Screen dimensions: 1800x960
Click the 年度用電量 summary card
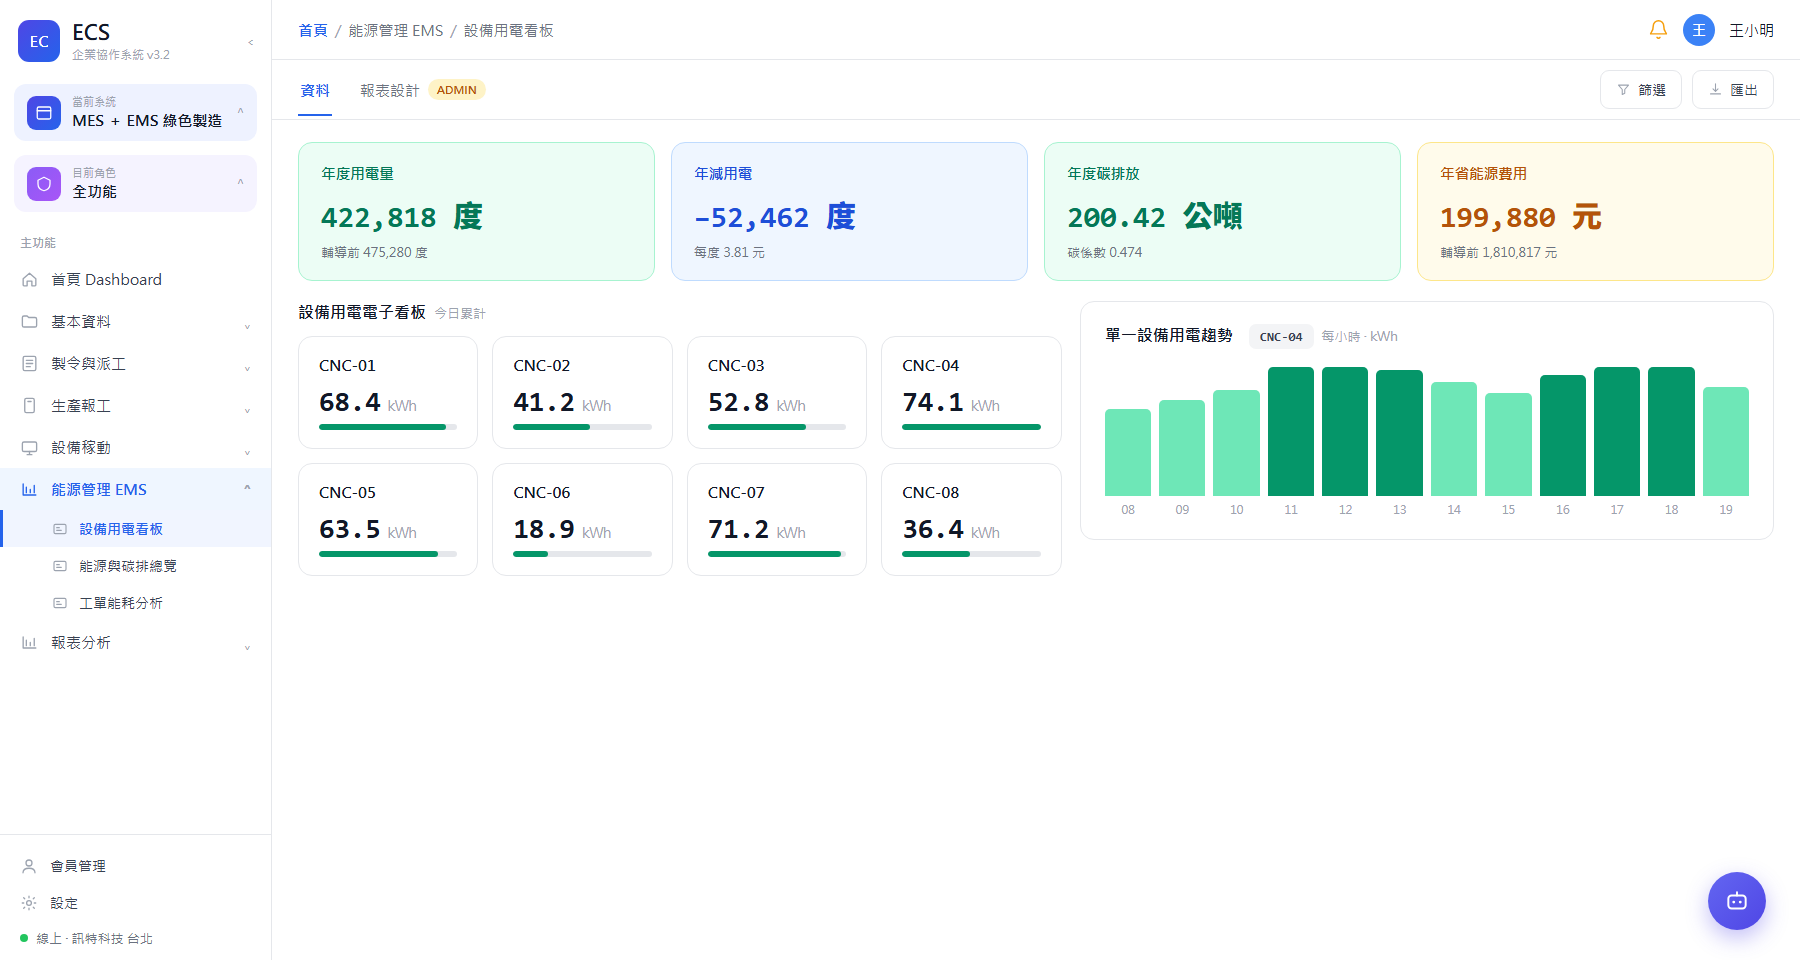pyautogui.click(x=476, y=211)
